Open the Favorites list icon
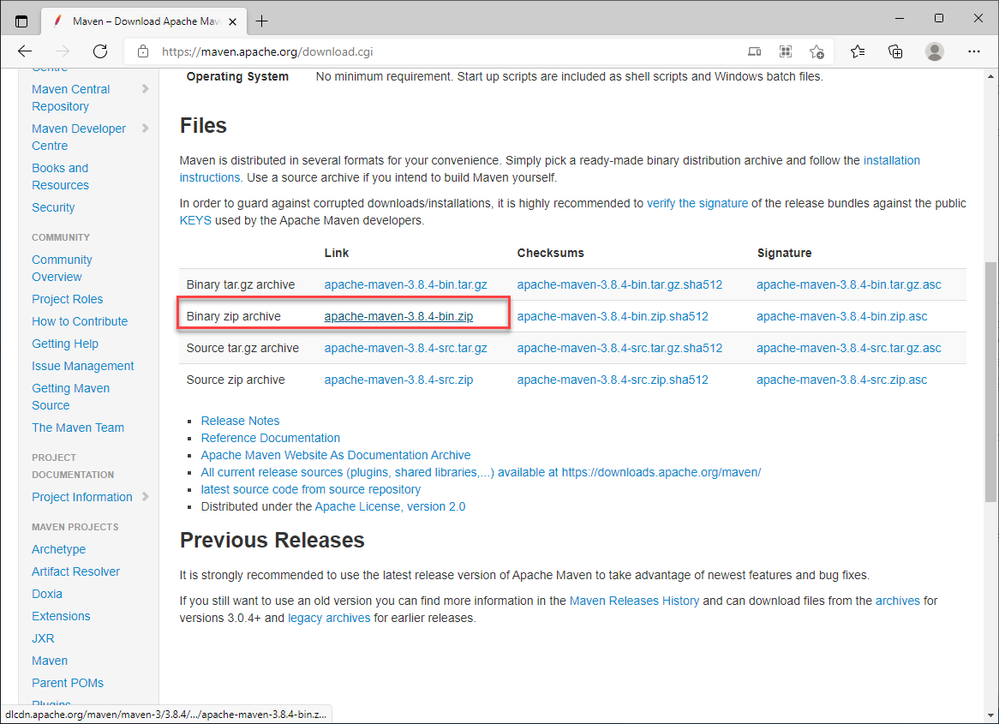Image resolution: width=999 pixels, height=724 pixels. point(858,52)
